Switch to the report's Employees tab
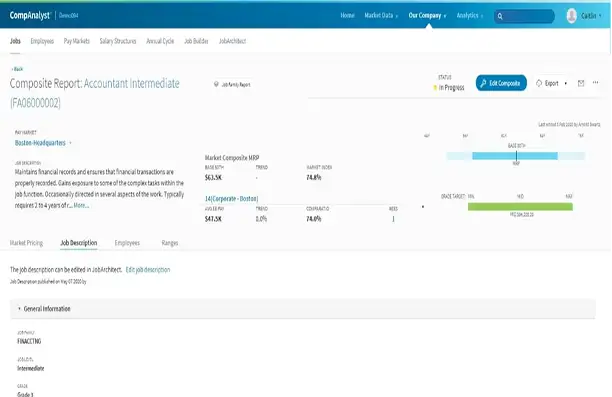This screenshot has width=612, height=397. (127, 243)
